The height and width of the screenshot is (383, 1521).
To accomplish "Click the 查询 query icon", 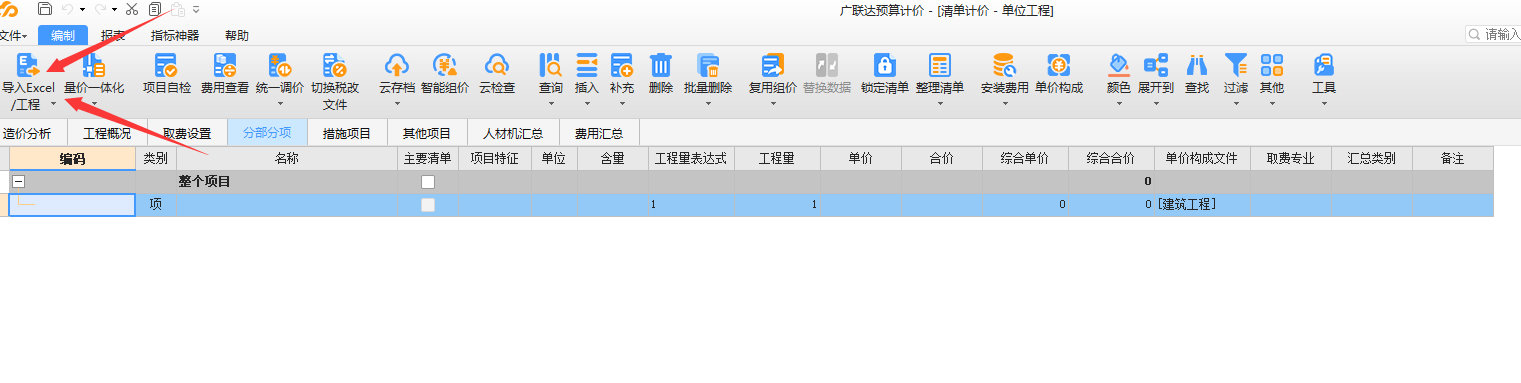I will pyautogui.click(x=550, y=66).
